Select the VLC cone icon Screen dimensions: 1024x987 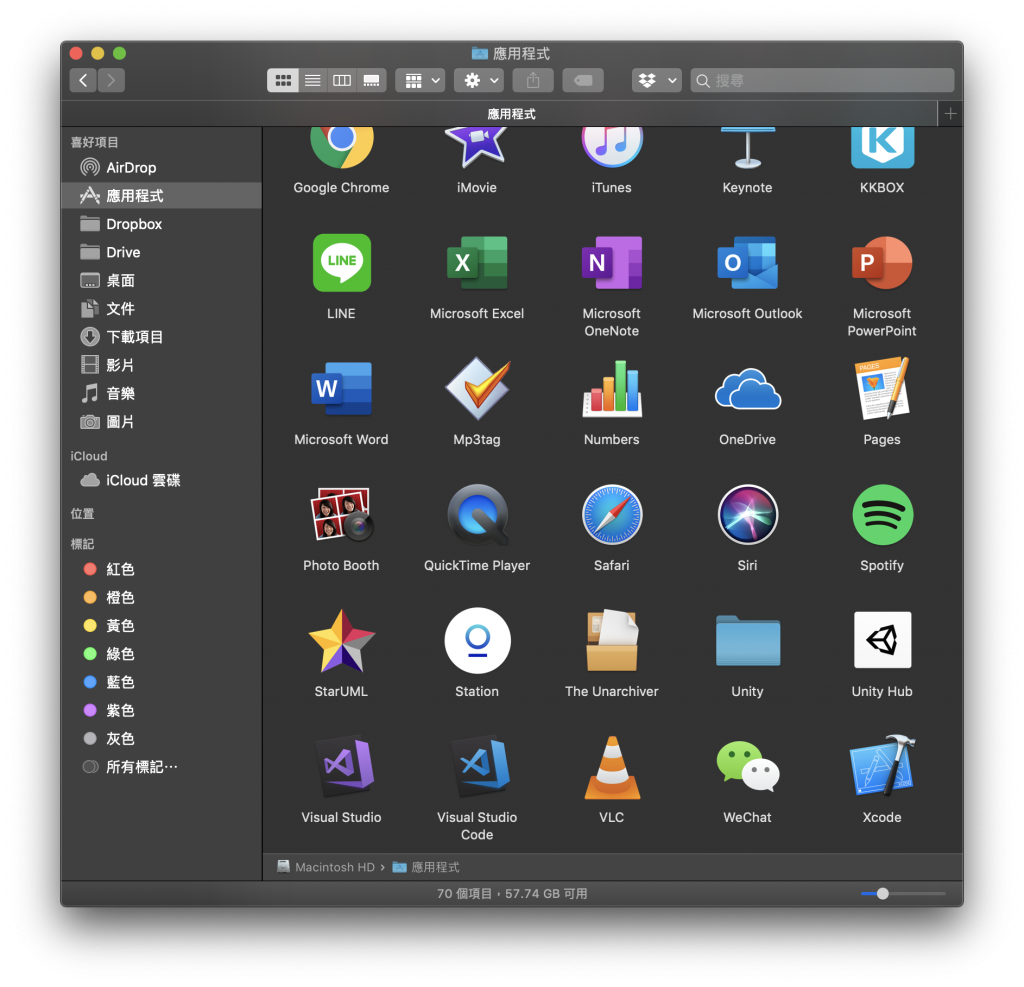coord(612,768)
